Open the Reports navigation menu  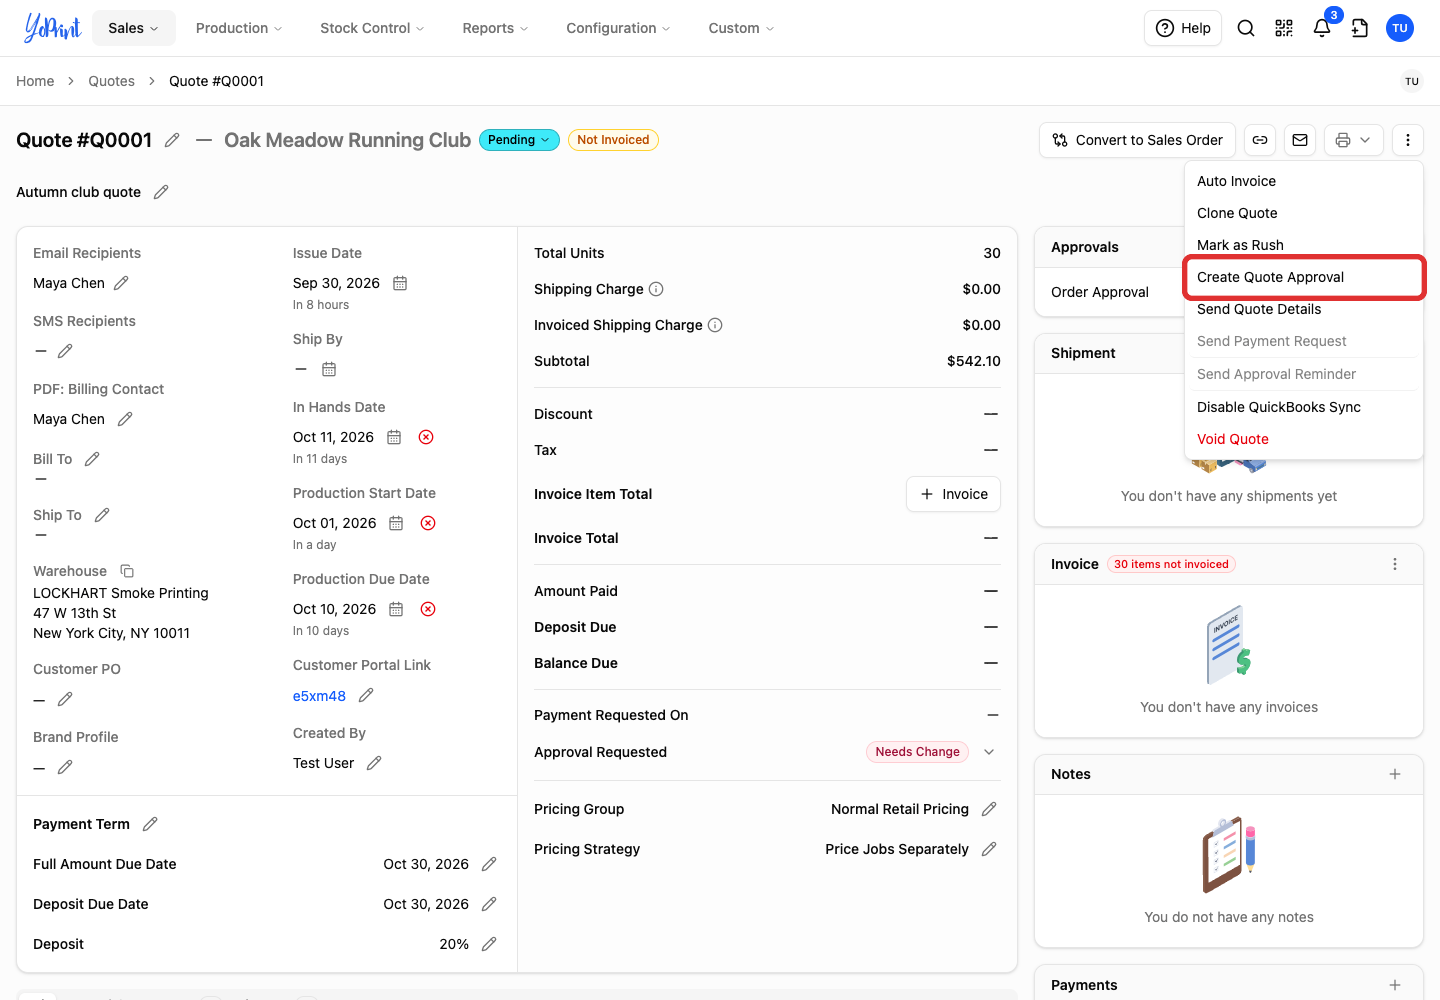[x=495, y=28]
